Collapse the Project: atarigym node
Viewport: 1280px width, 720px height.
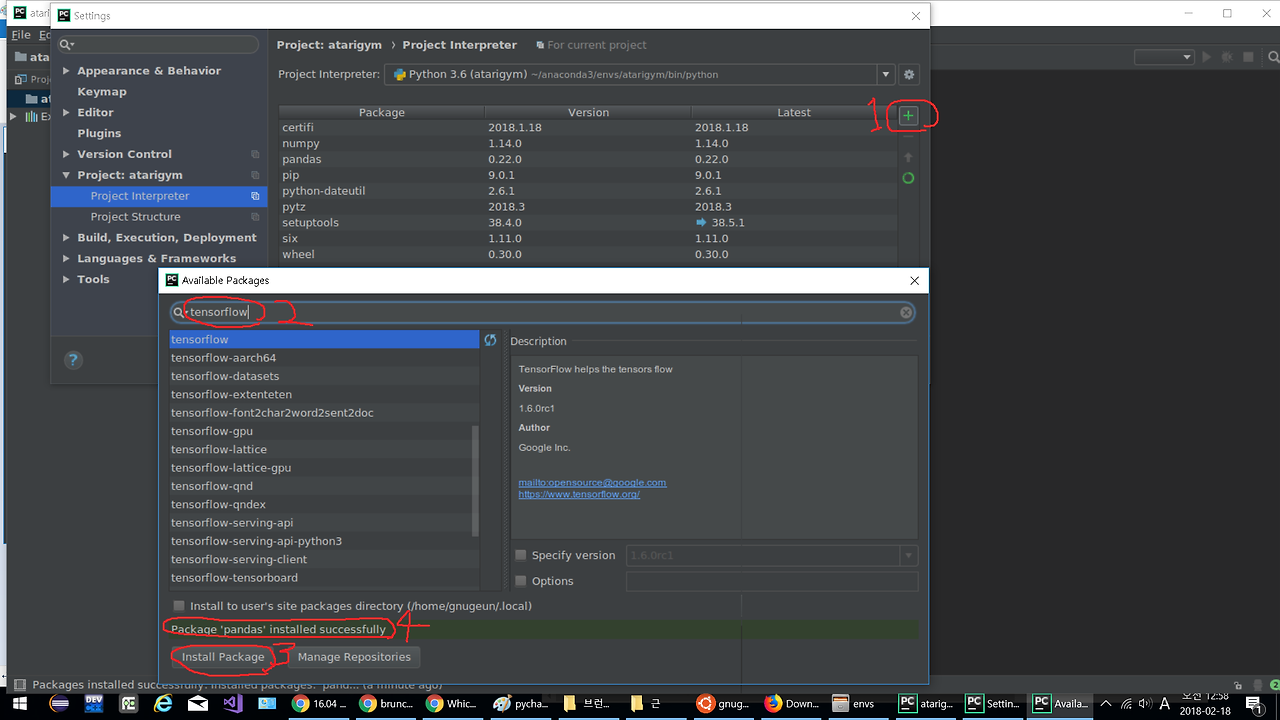coord(66,175)
